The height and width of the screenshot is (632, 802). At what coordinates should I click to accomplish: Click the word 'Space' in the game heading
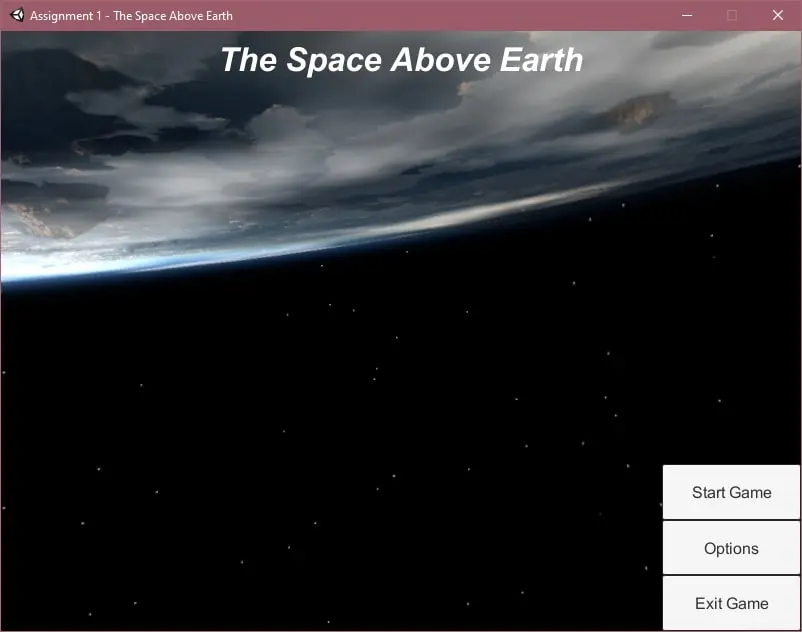[x=335, y=60]
